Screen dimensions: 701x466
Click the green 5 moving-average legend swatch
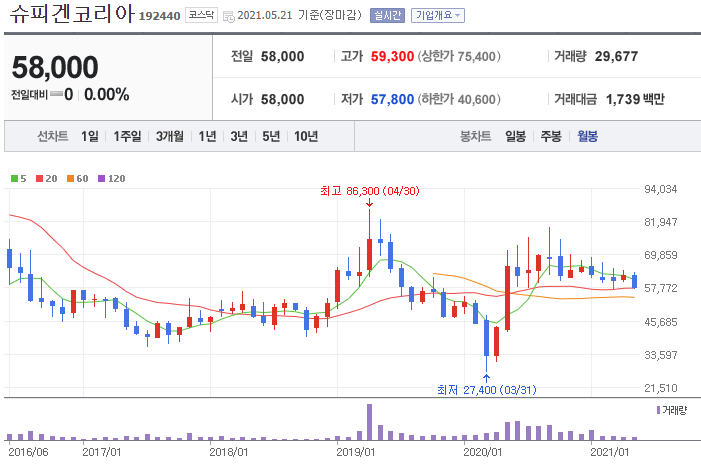(x=14, y=178)
